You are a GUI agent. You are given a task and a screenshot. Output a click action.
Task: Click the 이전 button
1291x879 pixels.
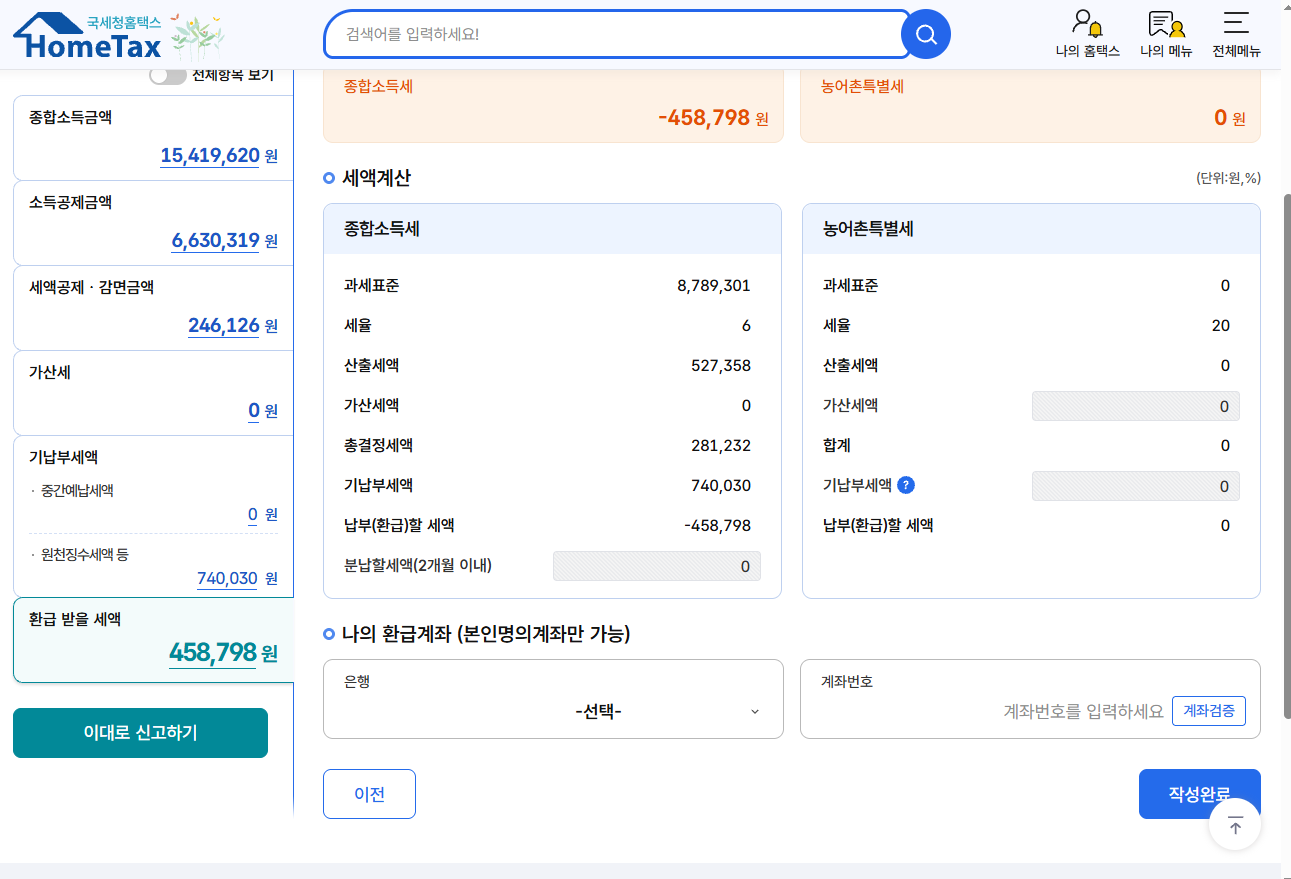point(369,794)
